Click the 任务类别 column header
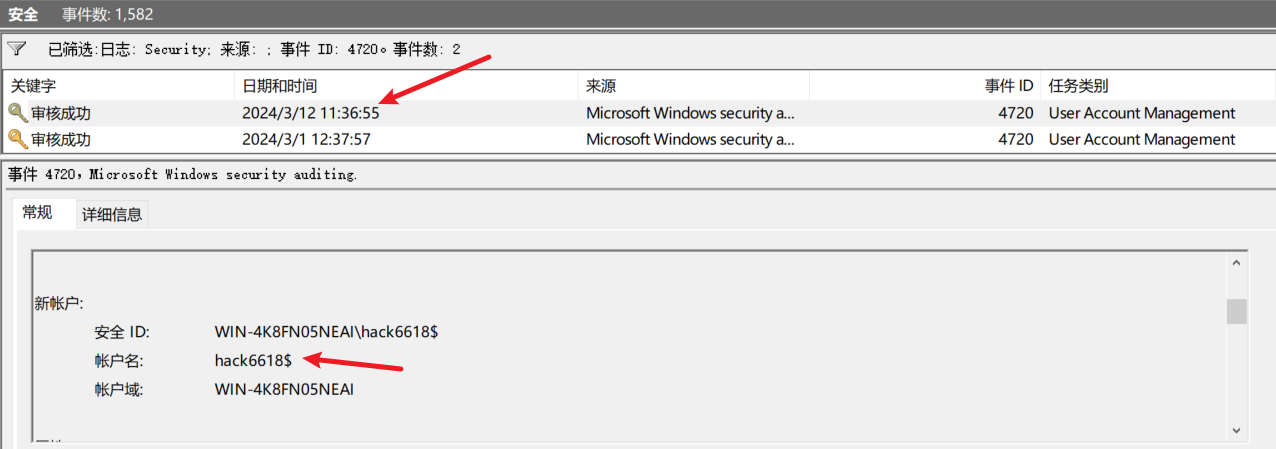The width and height of the screenshot is (1276, 449). click(x=1155, y=86)
